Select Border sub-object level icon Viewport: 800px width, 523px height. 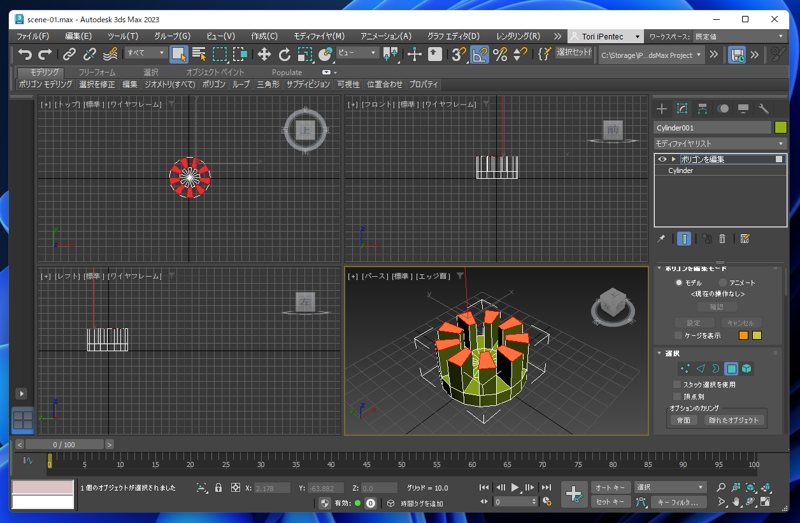(x=716, y=368)
